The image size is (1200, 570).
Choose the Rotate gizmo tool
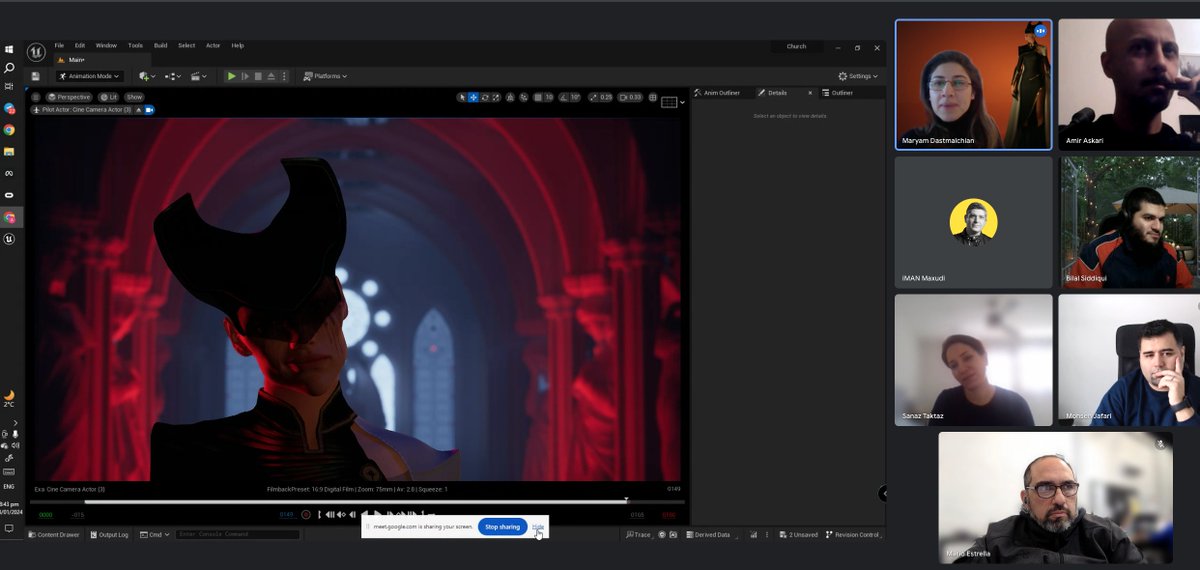point(485,97)
